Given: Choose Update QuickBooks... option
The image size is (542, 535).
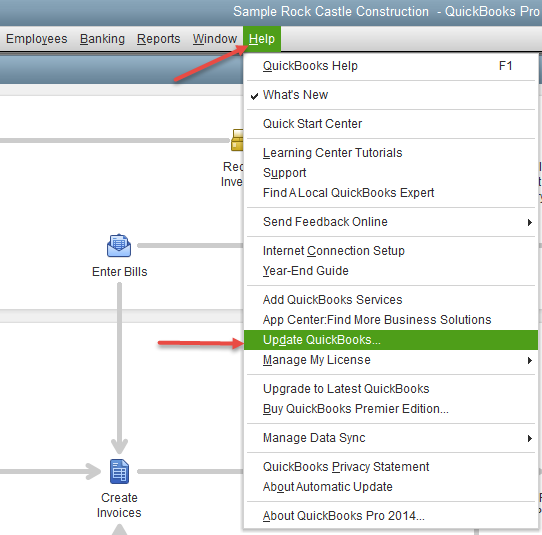Looking at the screenshot, I should 391,340.
